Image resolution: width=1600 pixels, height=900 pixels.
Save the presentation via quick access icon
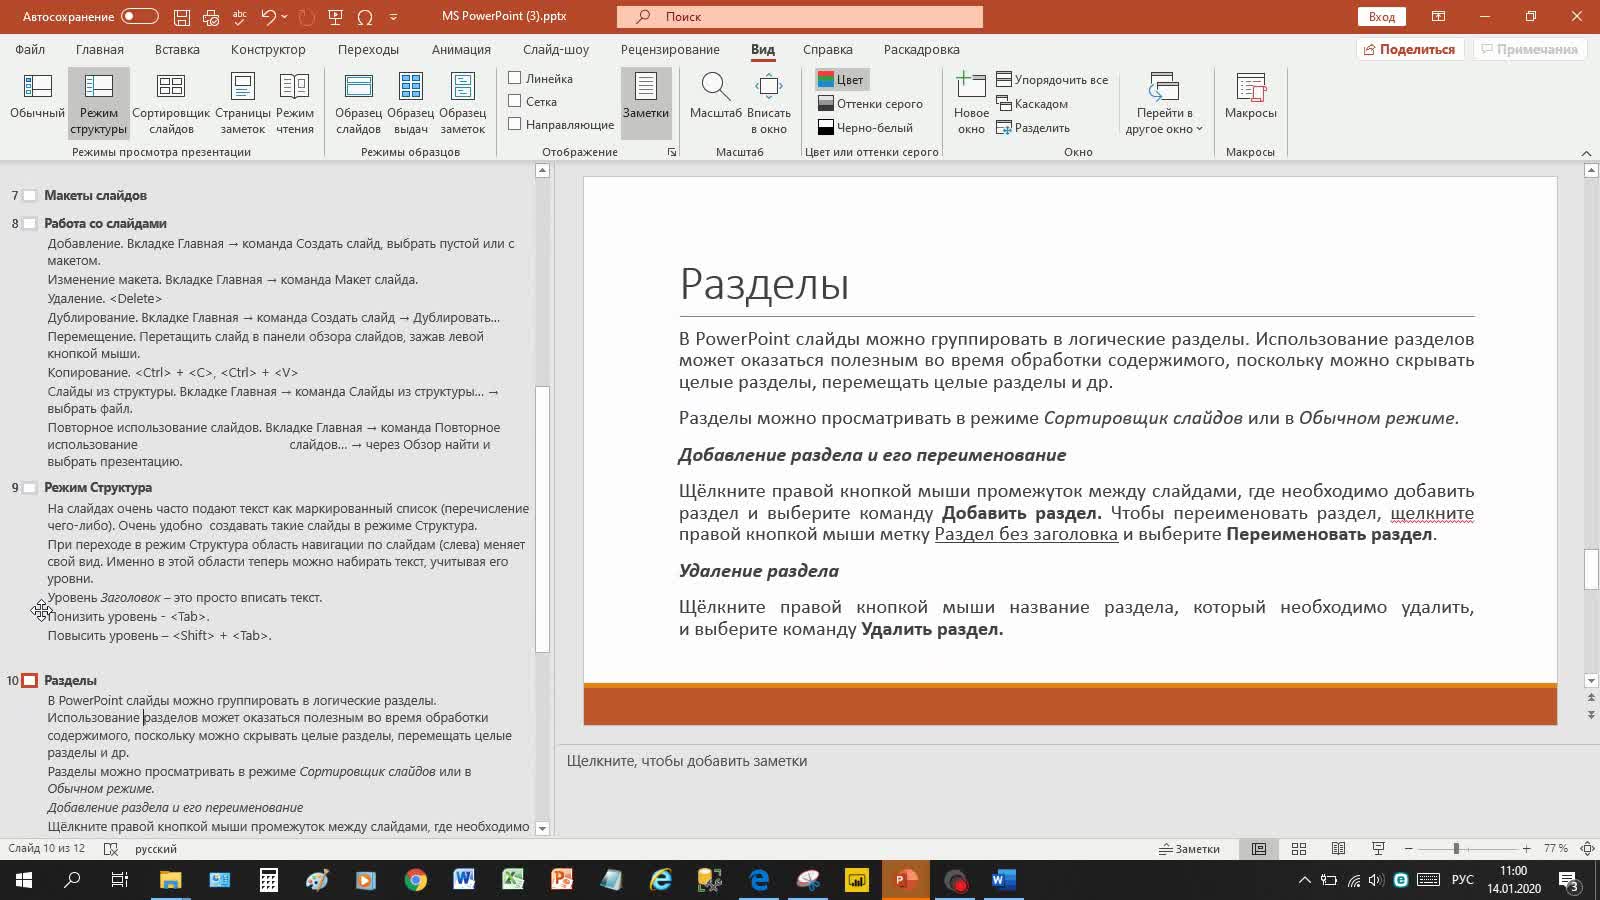click(181, 17)
